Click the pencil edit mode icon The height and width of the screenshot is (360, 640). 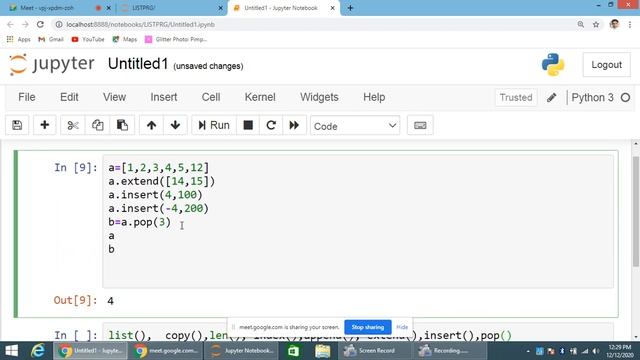551,98
